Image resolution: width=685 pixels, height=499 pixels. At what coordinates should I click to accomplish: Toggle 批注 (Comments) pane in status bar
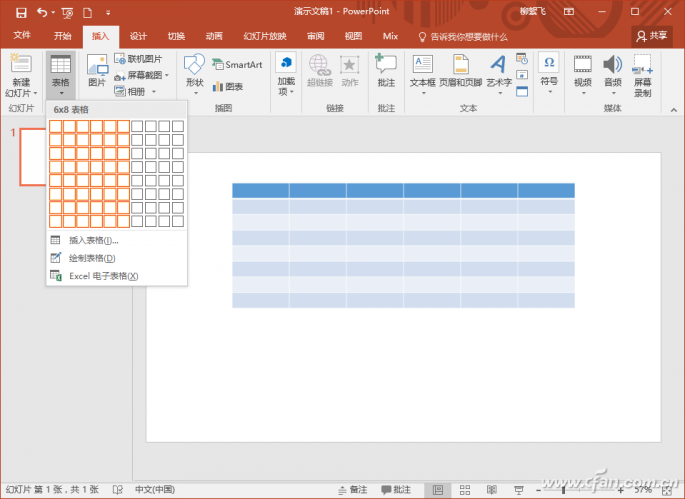click(x=396, y=489)
